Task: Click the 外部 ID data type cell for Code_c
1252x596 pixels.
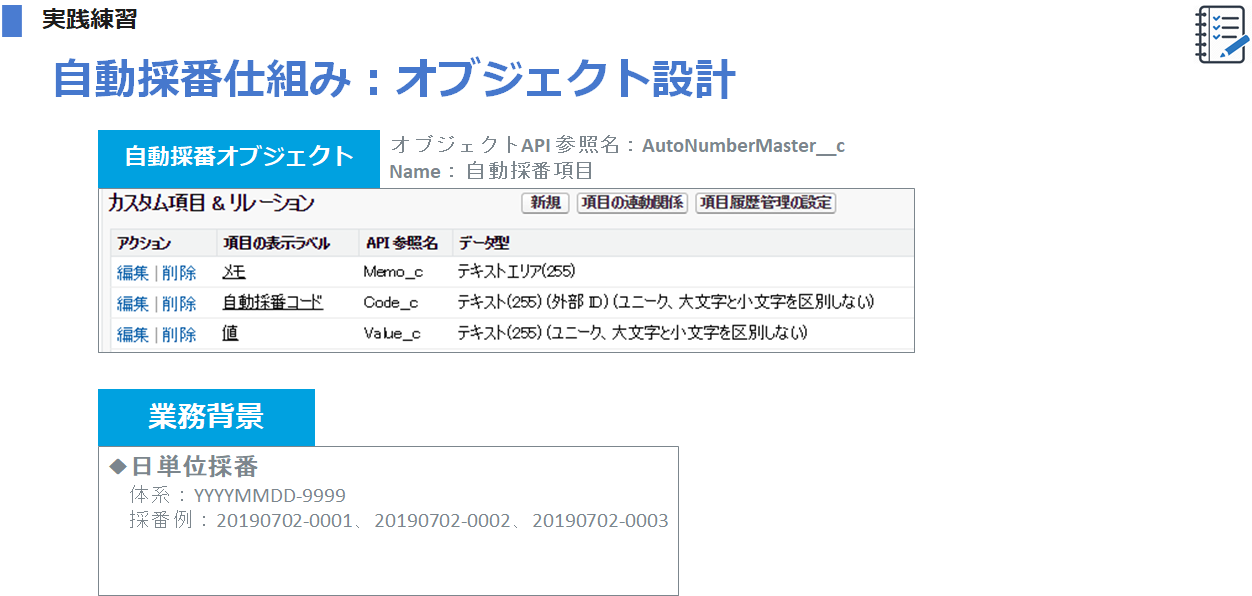Action: 666,302
